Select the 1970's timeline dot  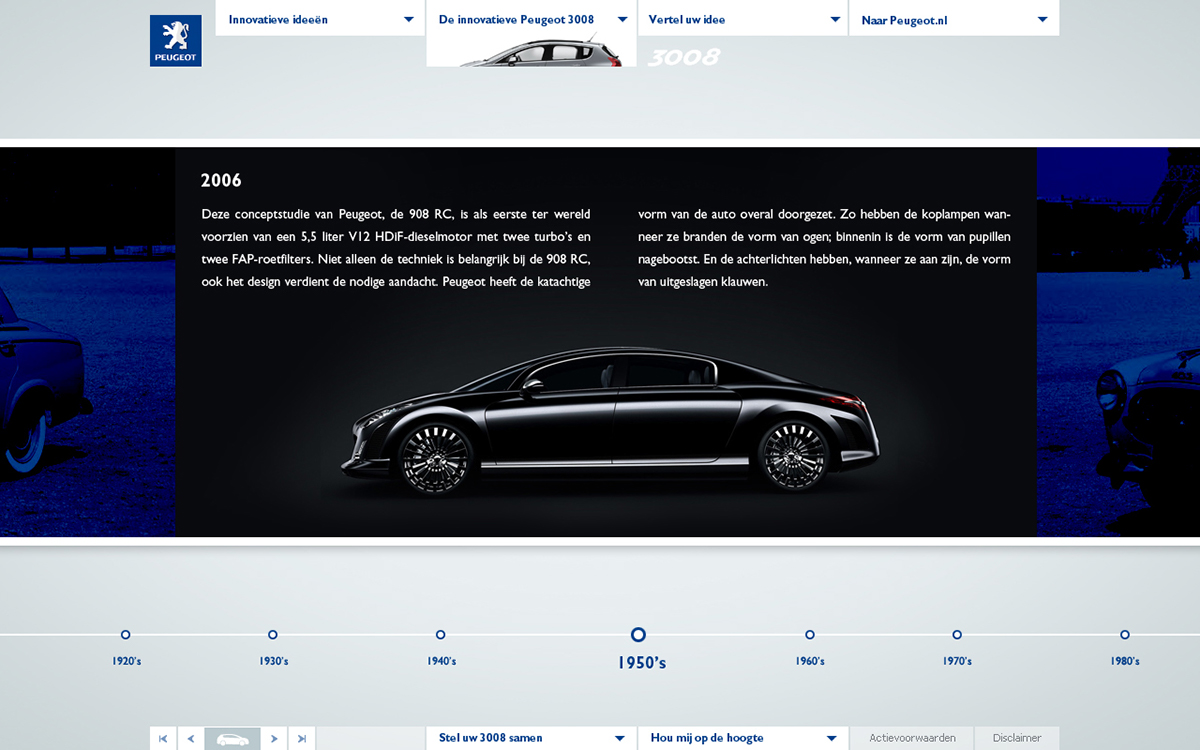pos(957,635)
